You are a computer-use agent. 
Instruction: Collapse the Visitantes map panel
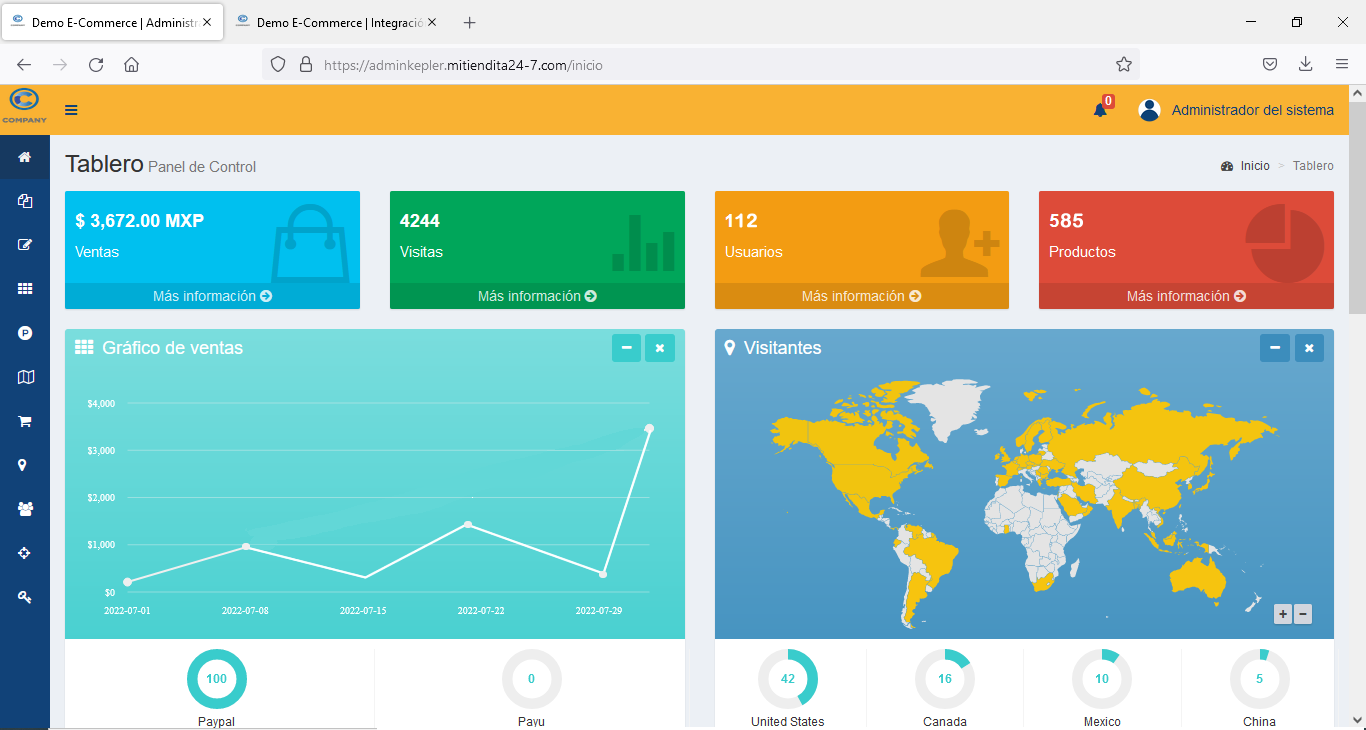tap(1274, 348)
